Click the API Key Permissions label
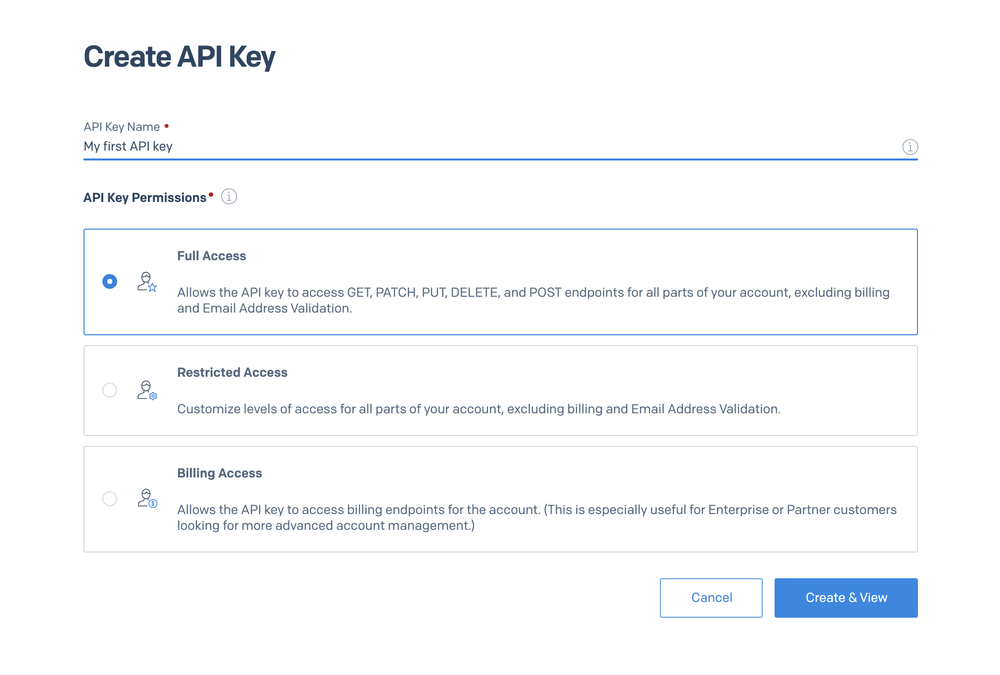This screenshot has height=675, width=1000. point(145,198)
